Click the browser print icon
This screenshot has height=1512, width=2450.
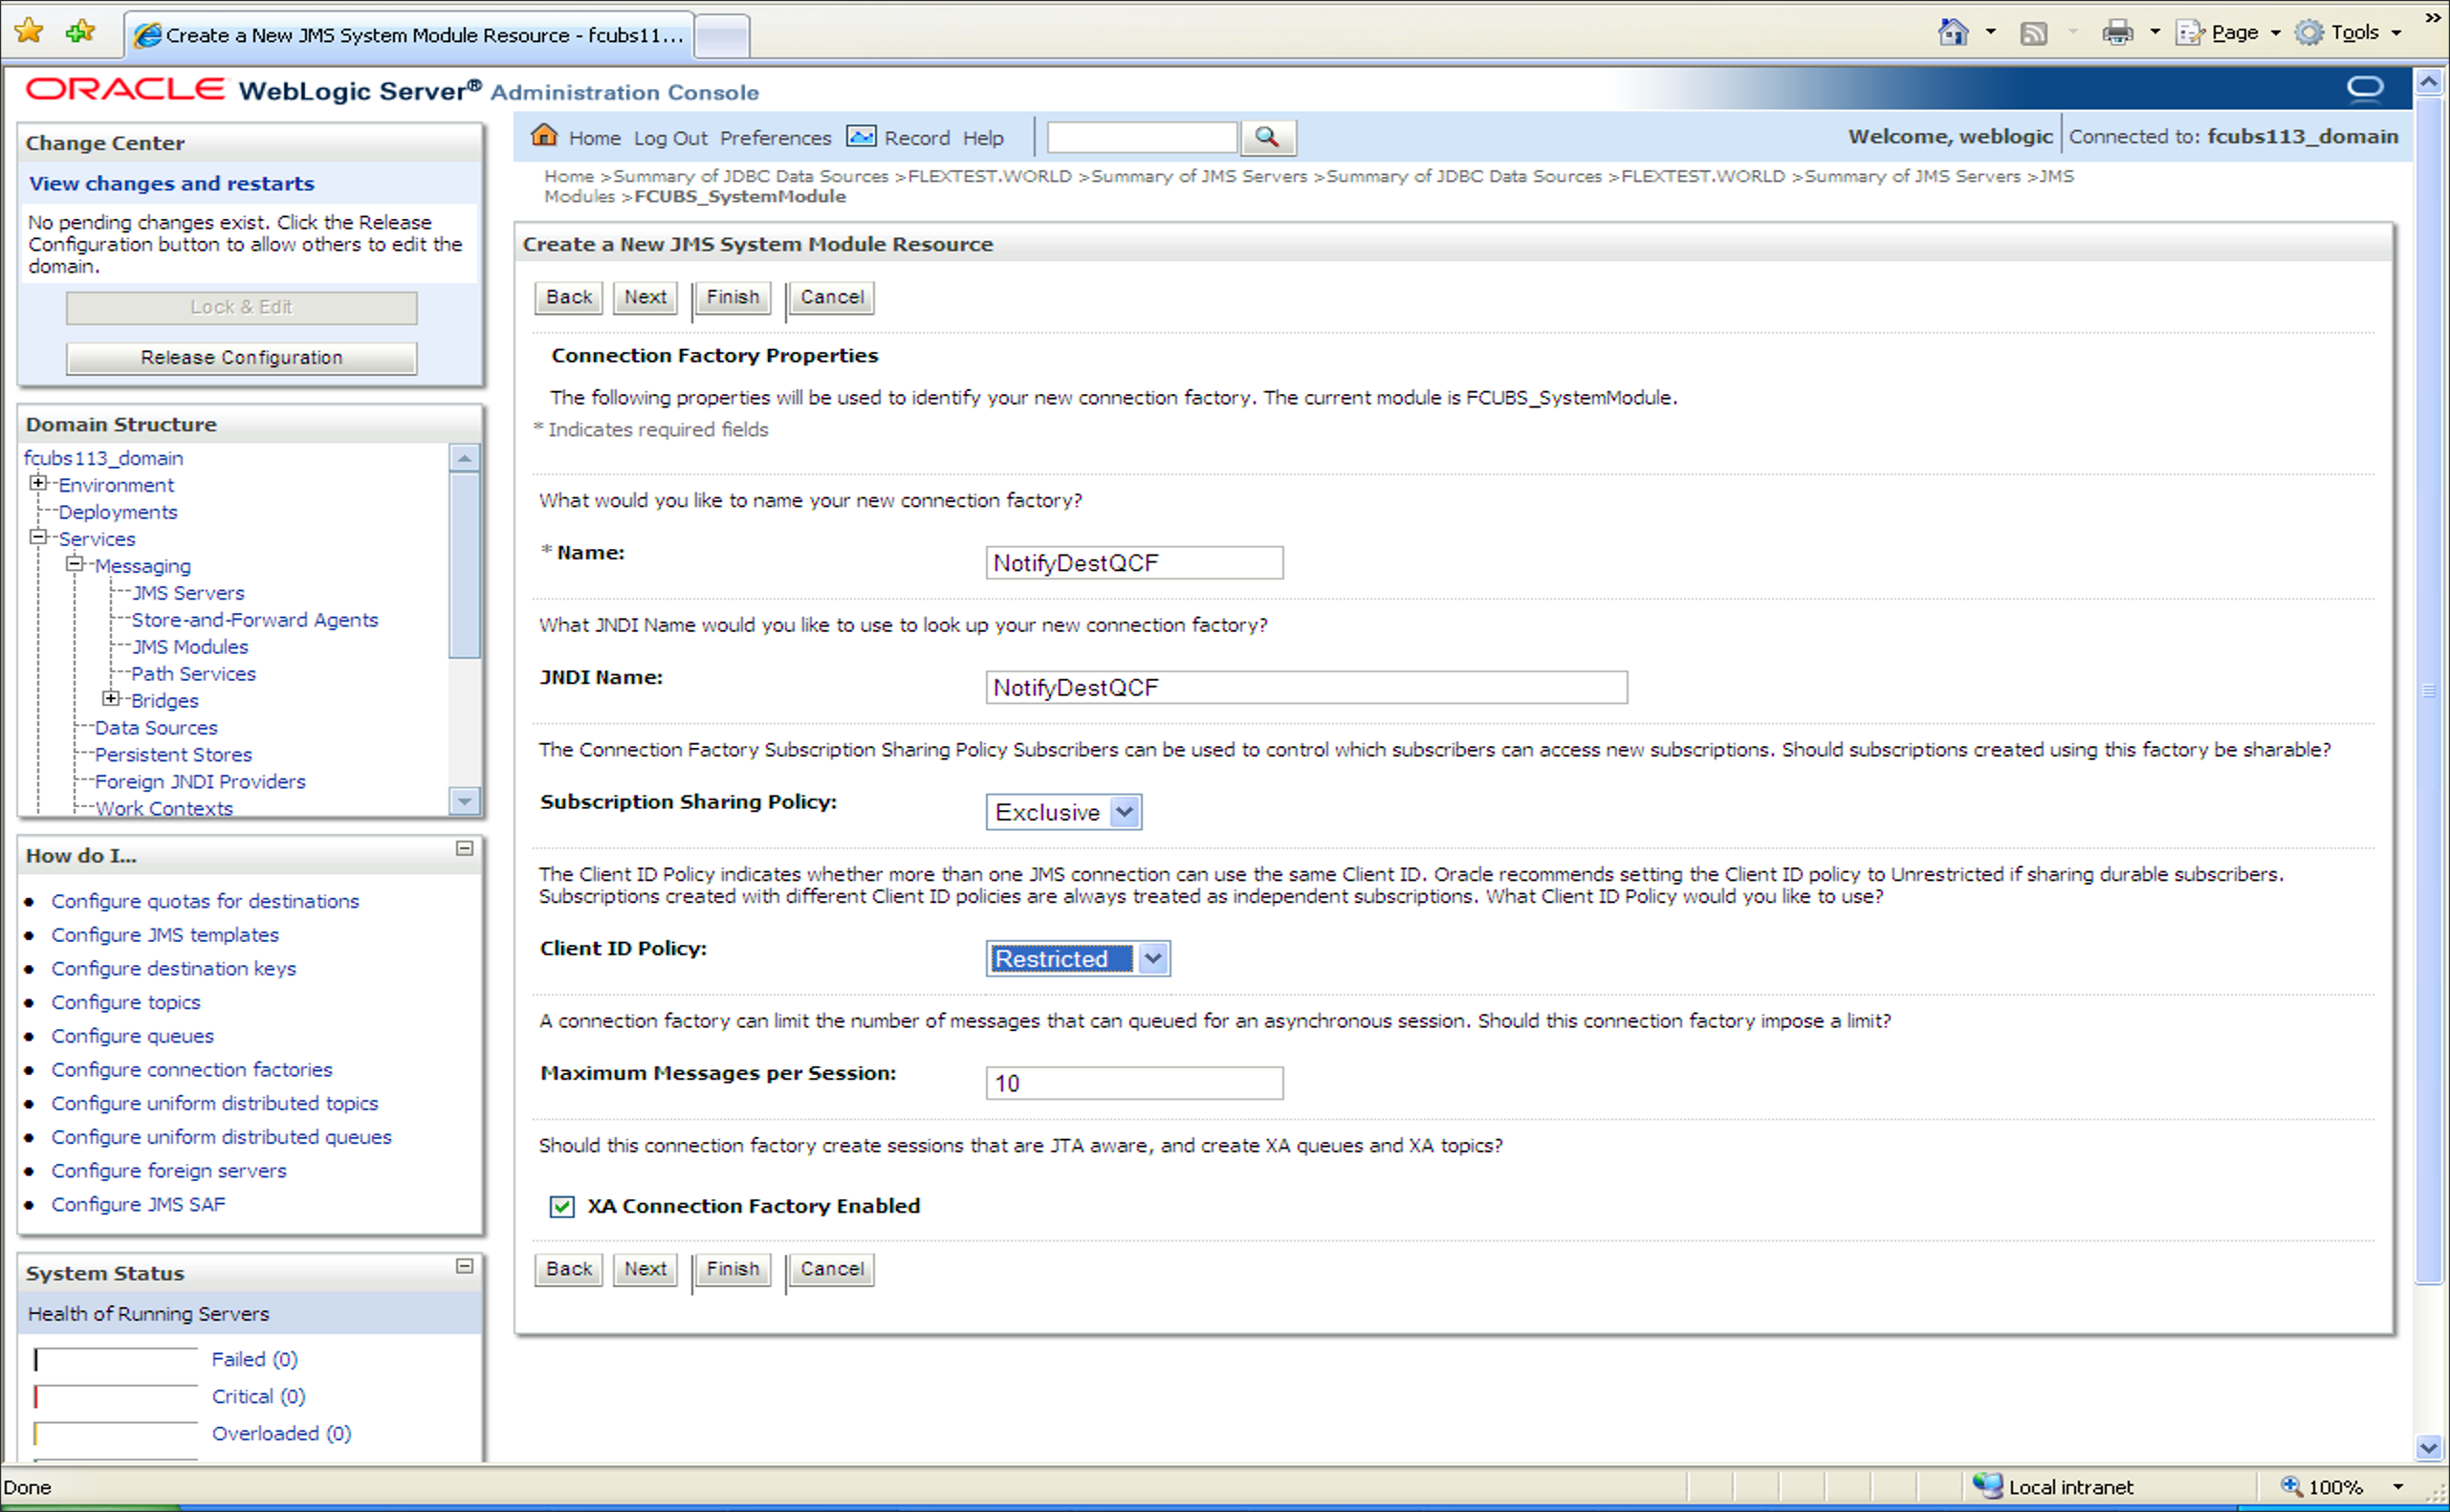click(x=2116, y=33)
